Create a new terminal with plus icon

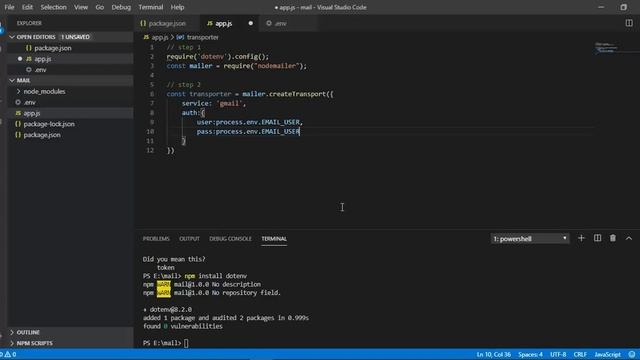coord(581,238)
